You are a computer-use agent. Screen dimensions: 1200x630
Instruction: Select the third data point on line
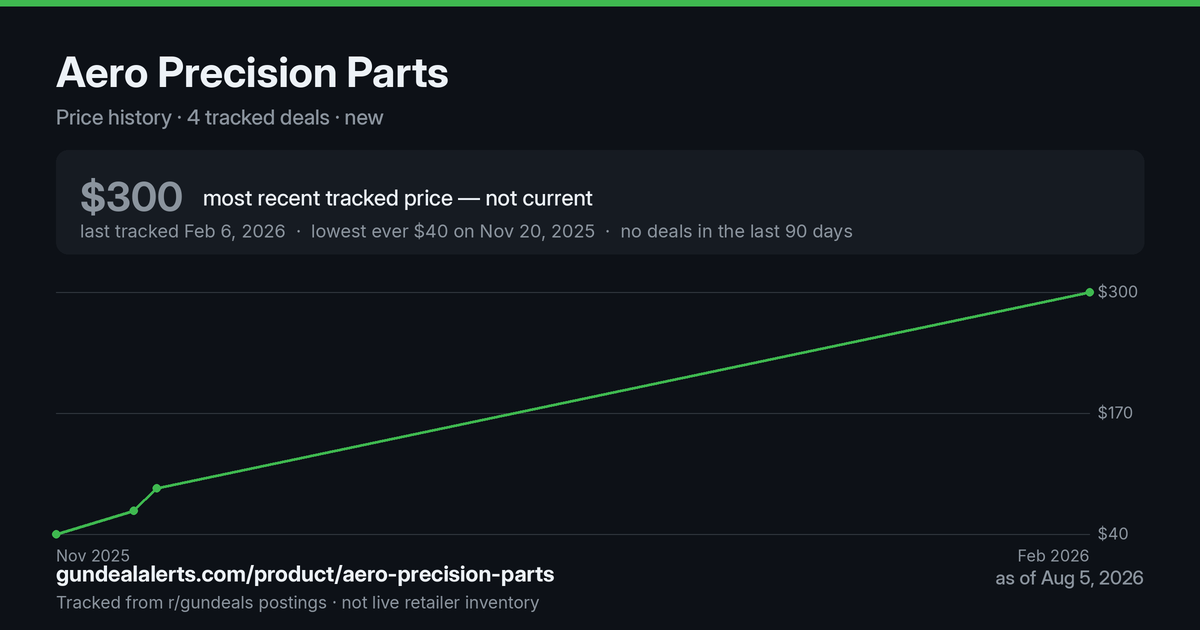[157, 488]
